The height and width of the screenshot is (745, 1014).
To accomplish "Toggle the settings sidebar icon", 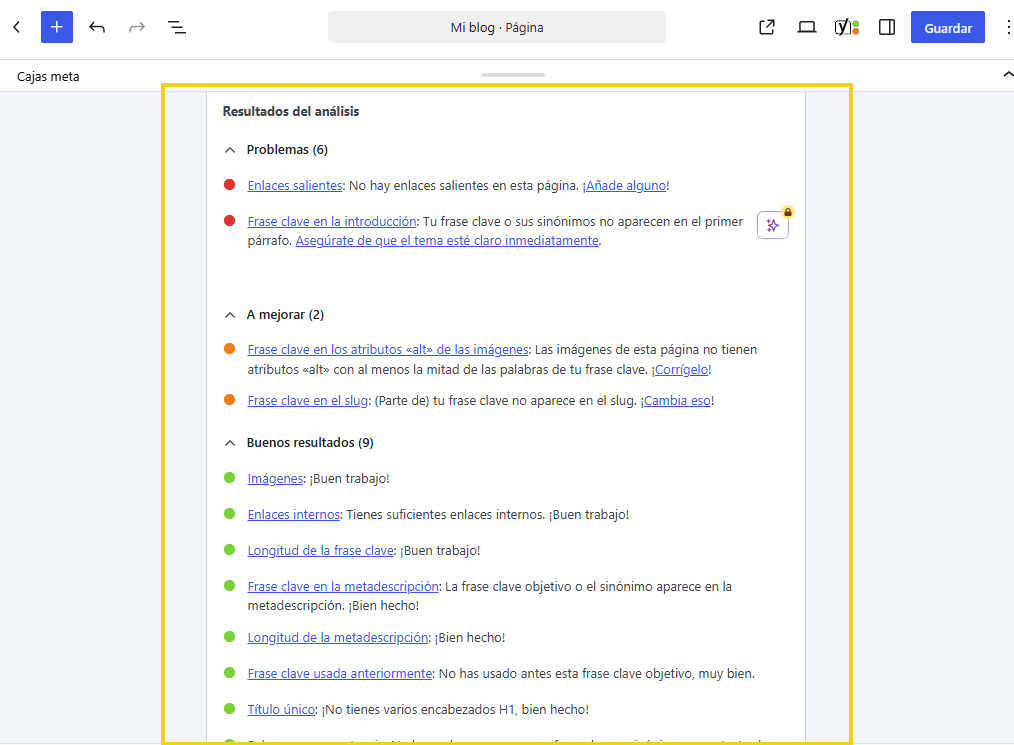I will [887, 27].
